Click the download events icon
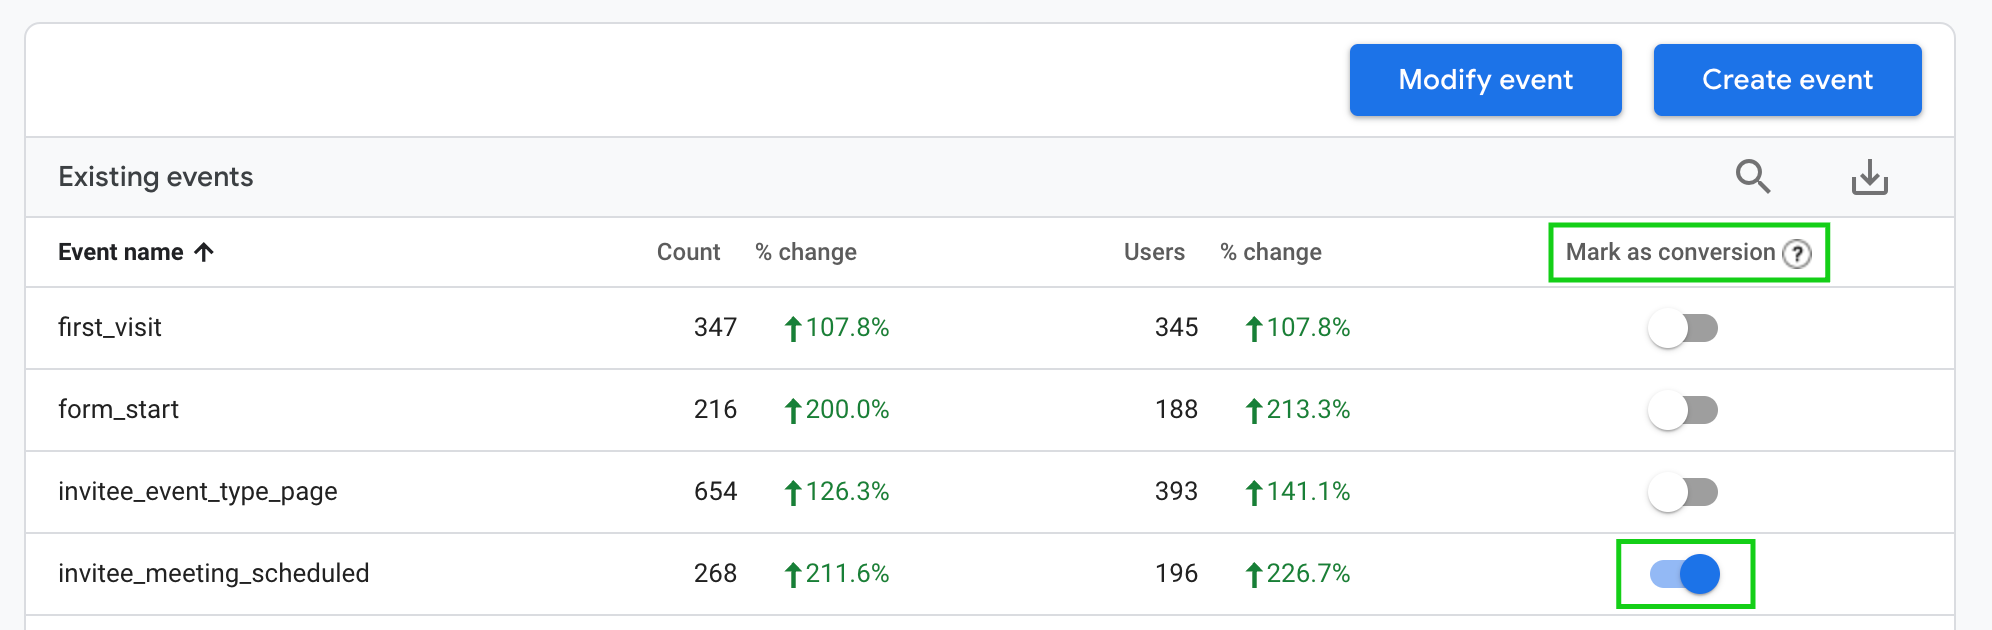The width and height of the screenshot is (1992, 630). click(1869, 177)
